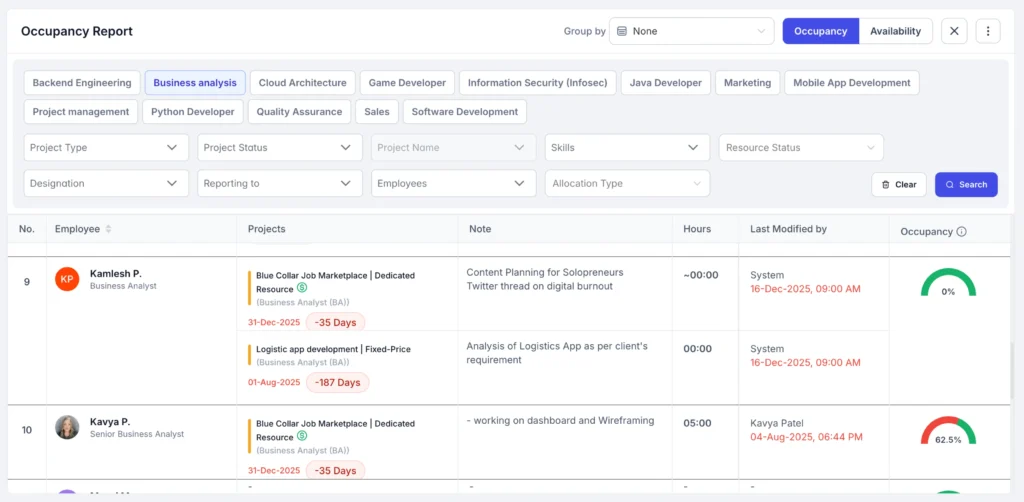Open the Reporting to dropdown
Screen dimensions: 1024x502
pyautogui.click(x=280, y=183)
